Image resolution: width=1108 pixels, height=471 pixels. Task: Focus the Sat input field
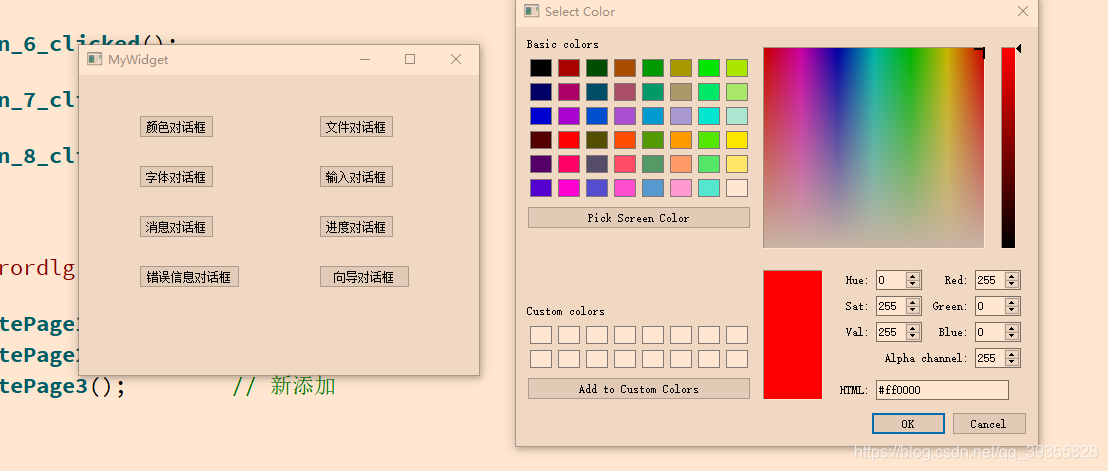892,306
